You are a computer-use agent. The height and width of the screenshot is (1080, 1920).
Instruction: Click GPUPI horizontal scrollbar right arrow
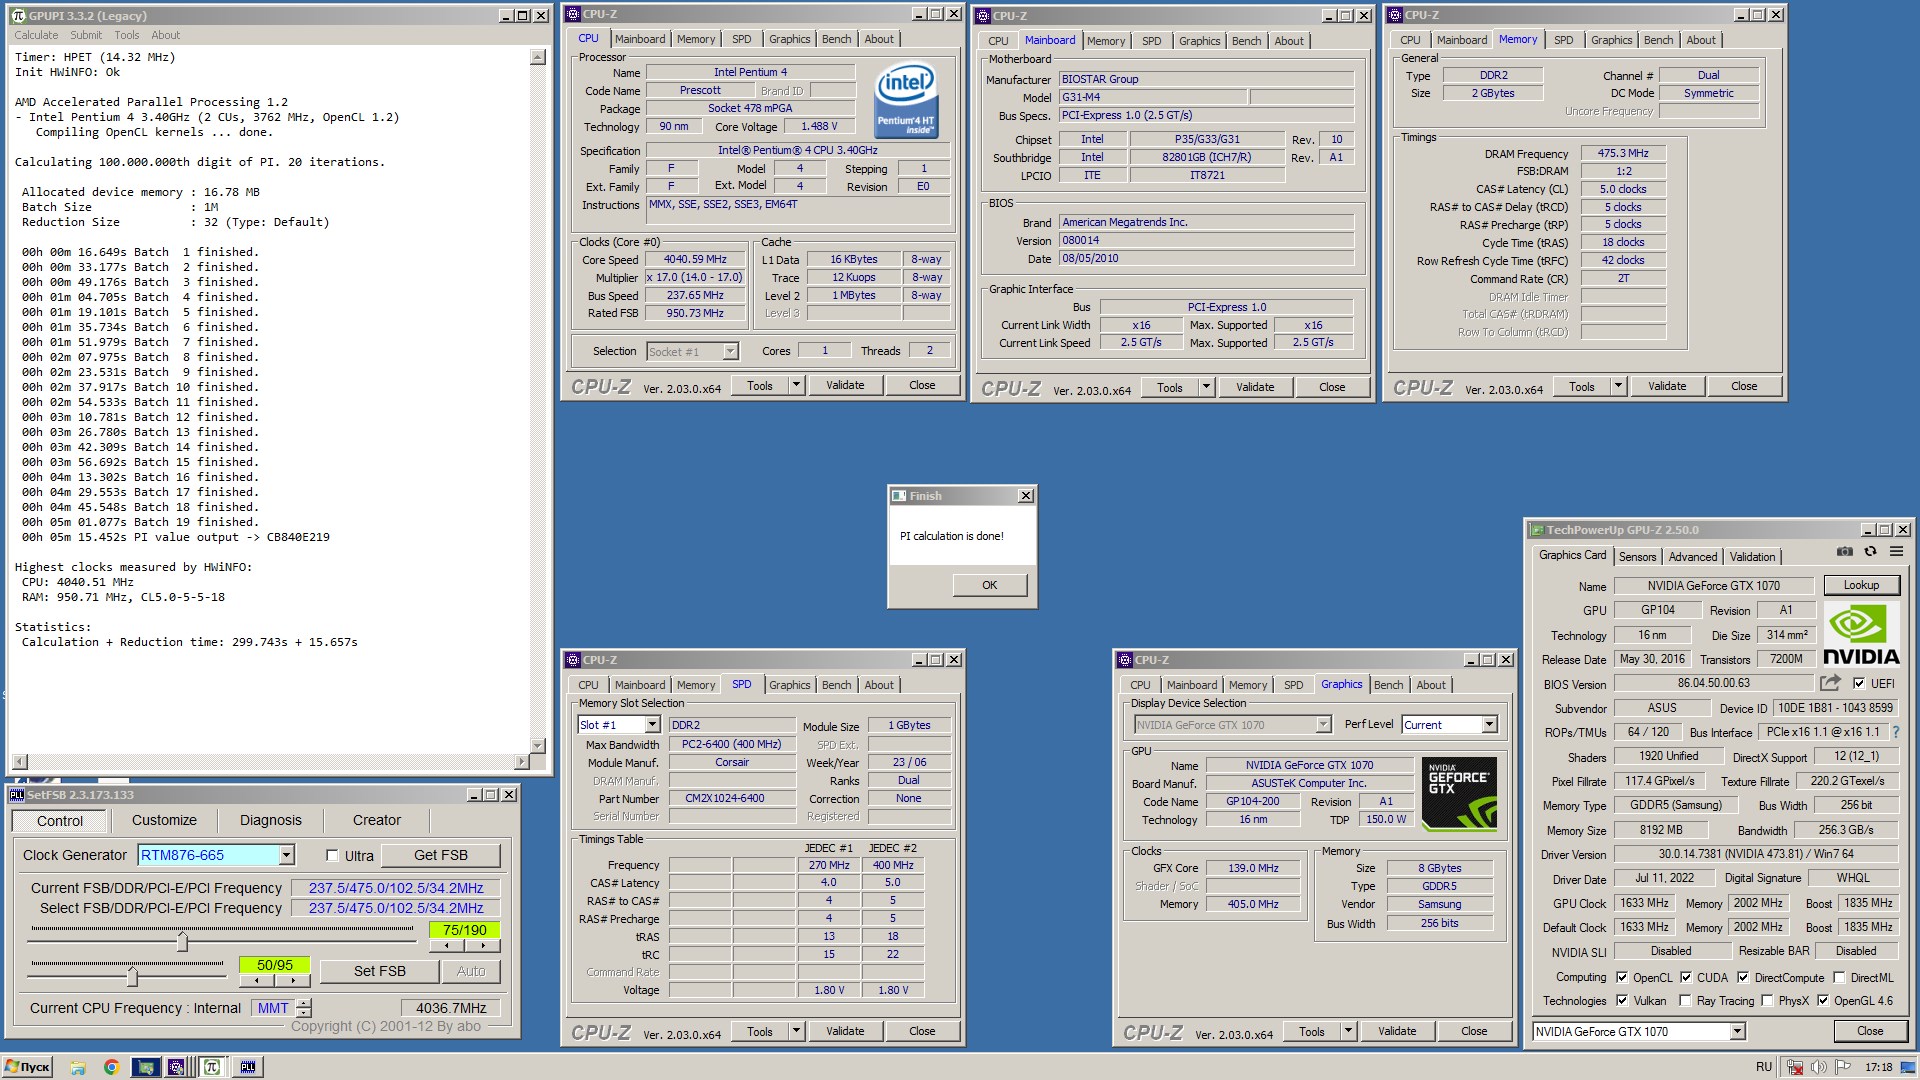[x=520, y=762]
